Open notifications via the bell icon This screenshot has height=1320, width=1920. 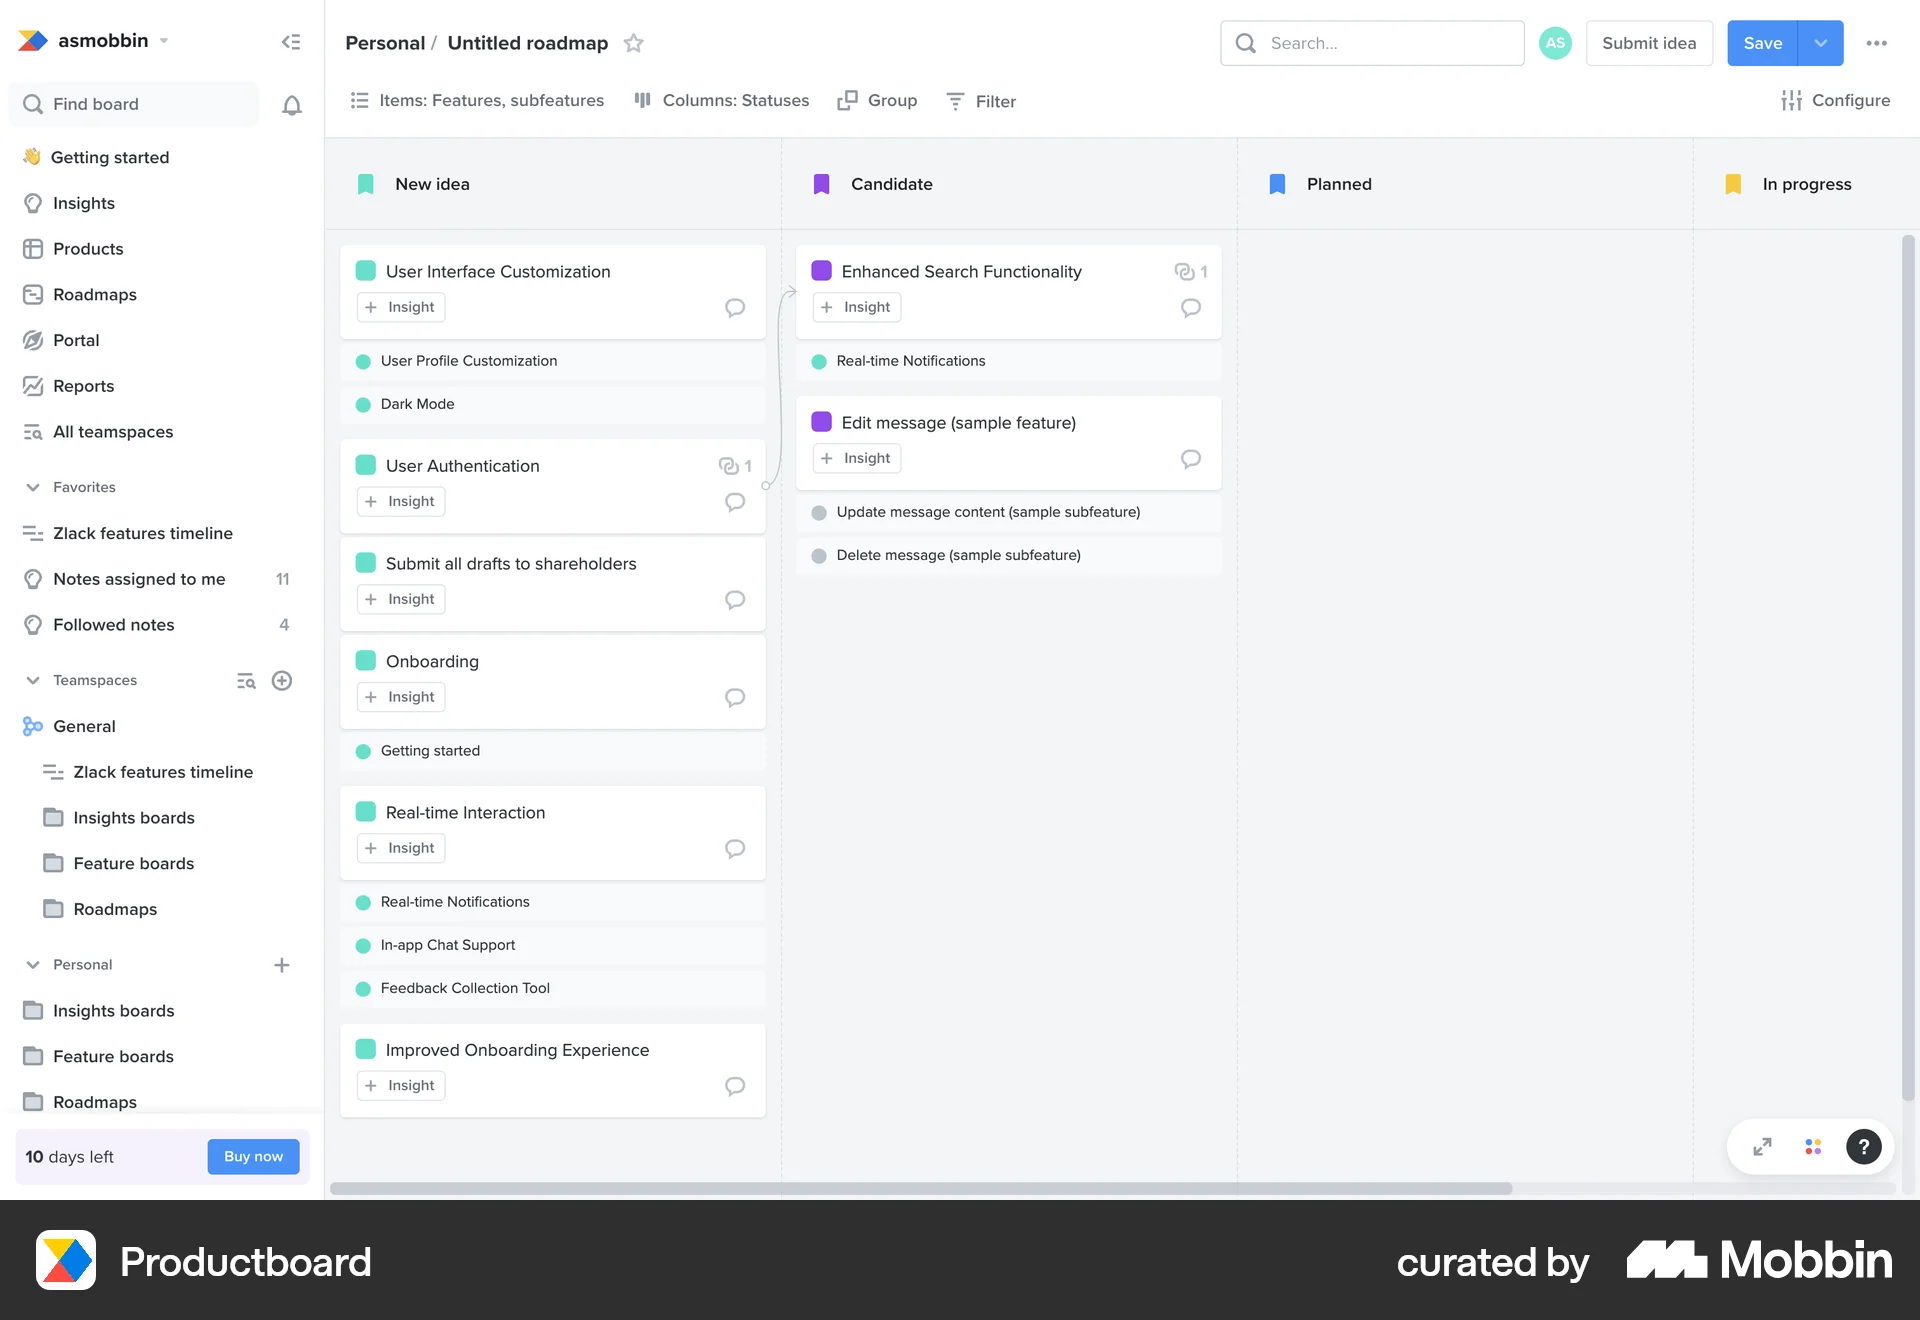(x=291, y=104)
